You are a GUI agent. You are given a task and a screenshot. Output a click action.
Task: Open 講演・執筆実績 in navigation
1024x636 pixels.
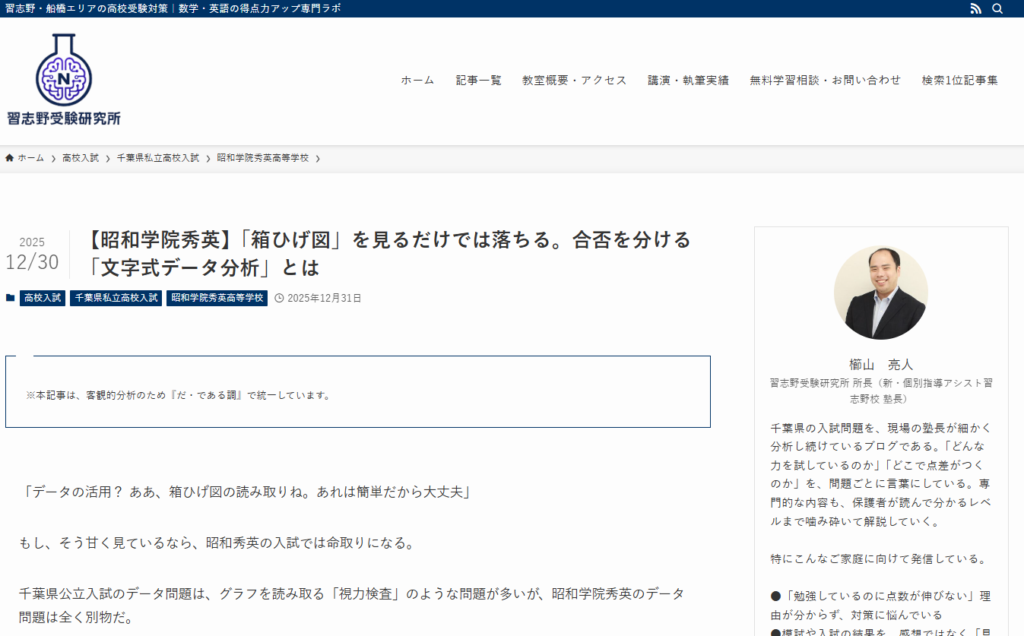[x=688, y=80]
